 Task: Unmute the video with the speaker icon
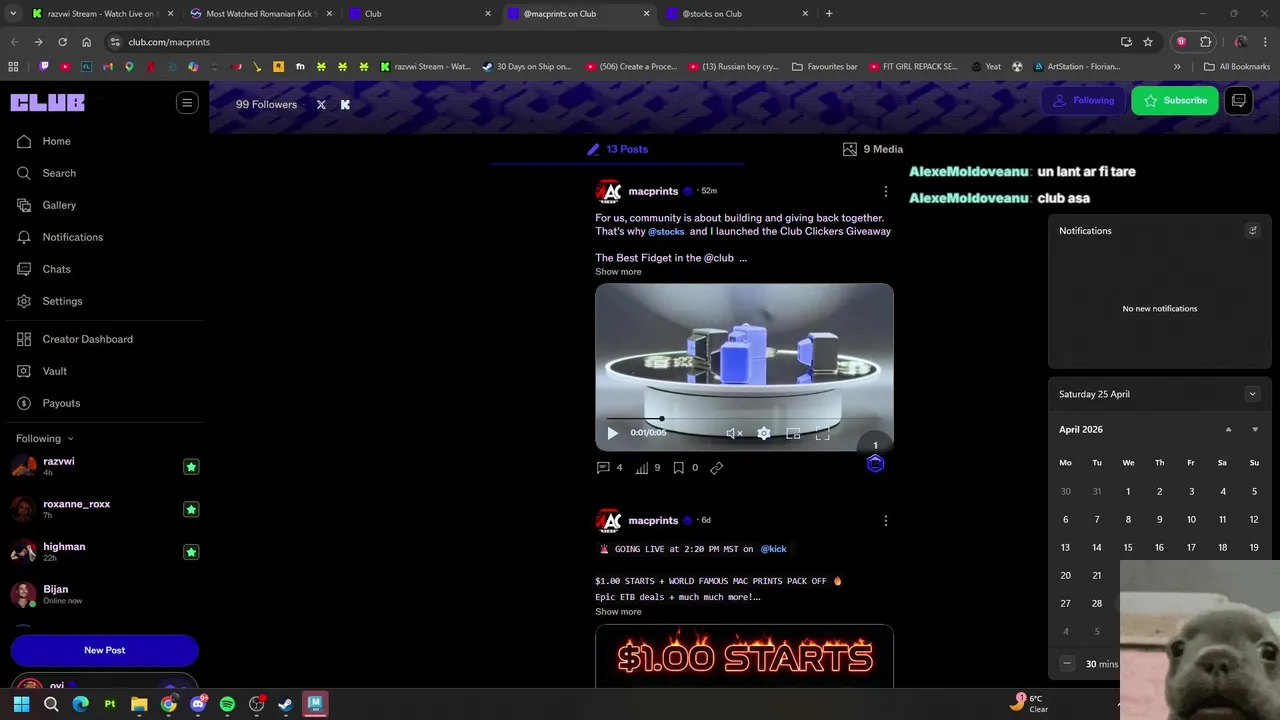coord(734,433)
